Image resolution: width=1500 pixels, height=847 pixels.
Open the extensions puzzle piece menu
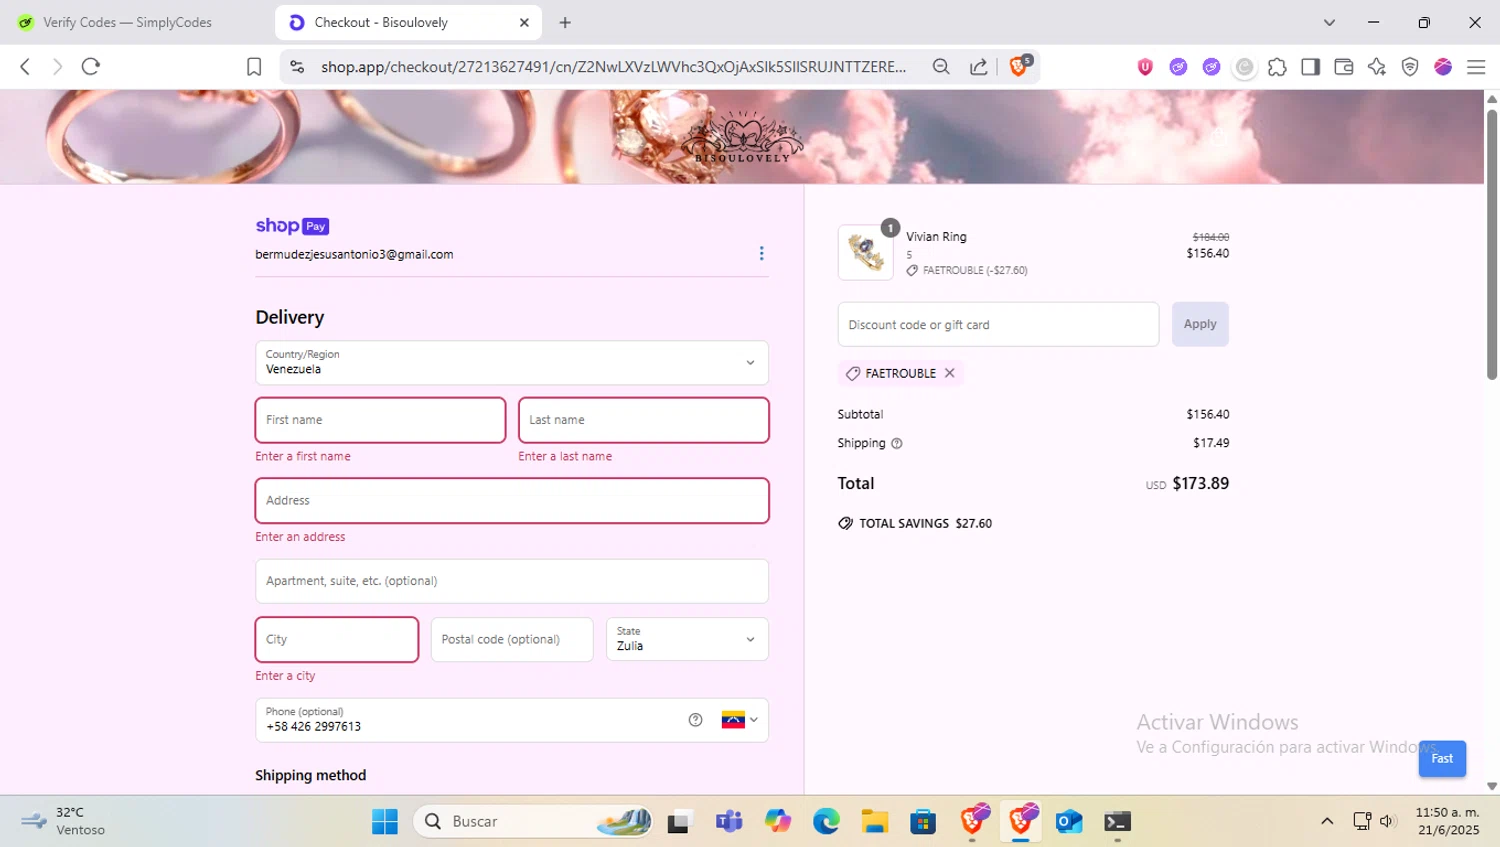click(1277, 66)
